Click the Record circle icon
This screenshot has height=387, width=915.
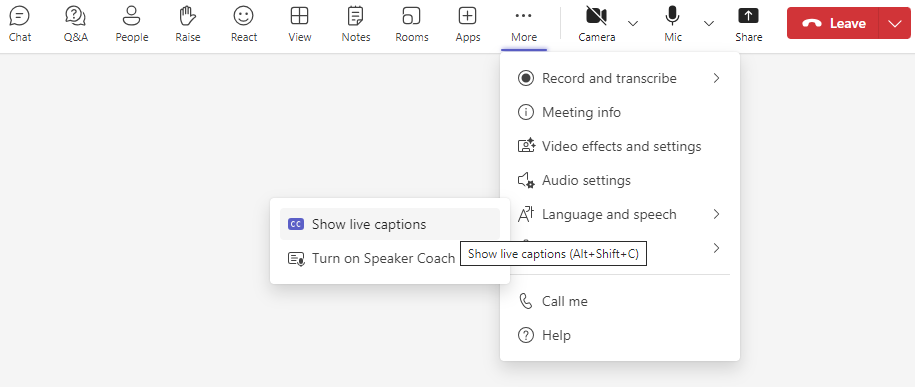click(526, 78)
